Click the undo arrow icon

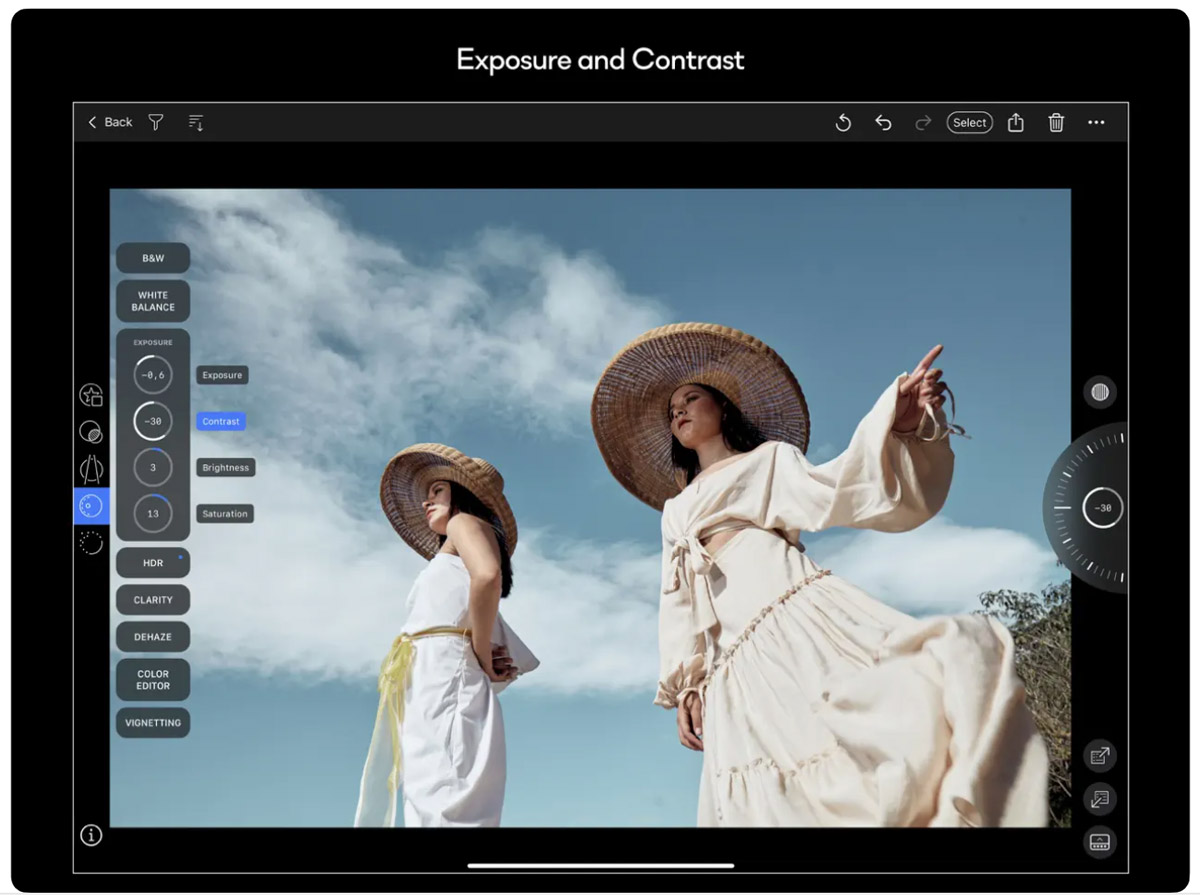(x=883, y=122)
